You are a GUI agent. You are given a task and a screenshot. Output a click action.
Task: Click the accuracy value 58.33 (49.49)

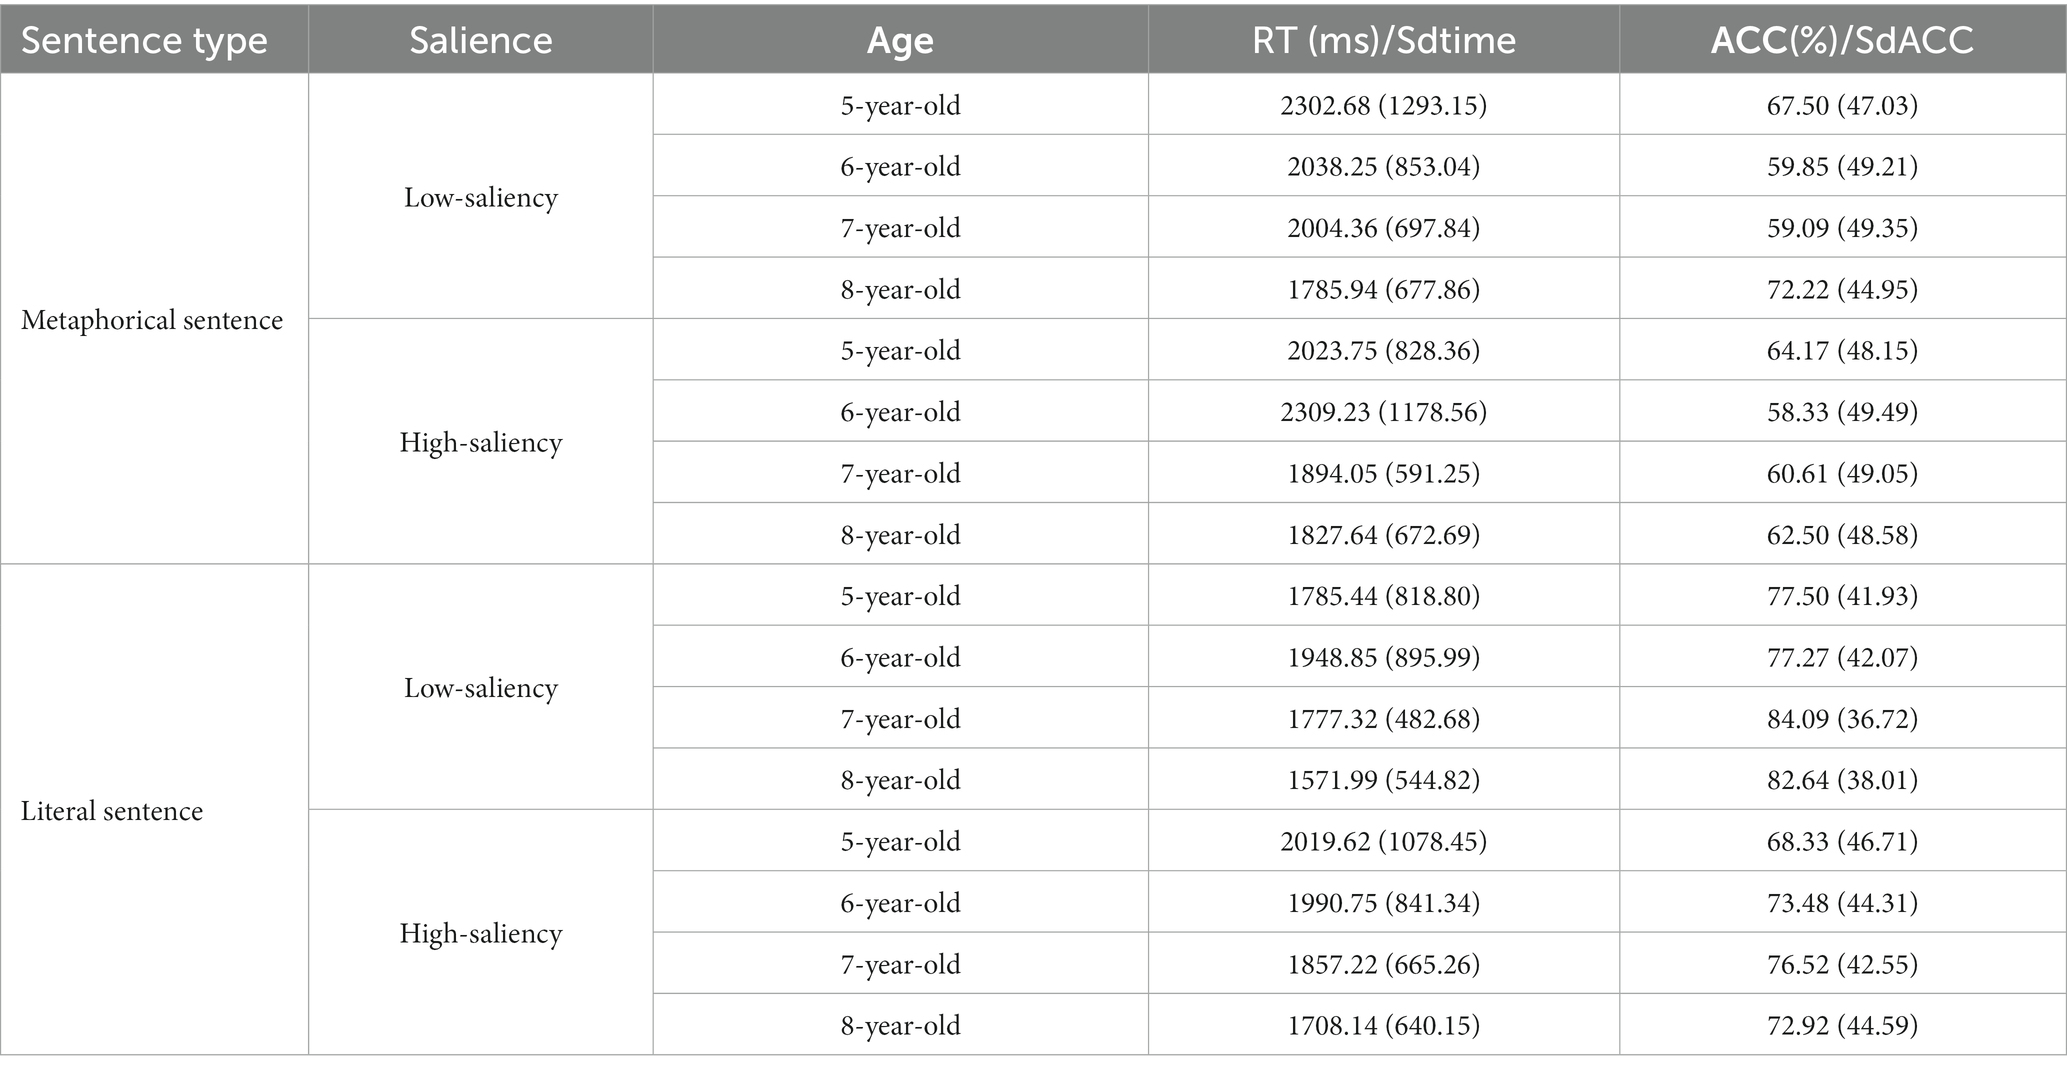1842,412
